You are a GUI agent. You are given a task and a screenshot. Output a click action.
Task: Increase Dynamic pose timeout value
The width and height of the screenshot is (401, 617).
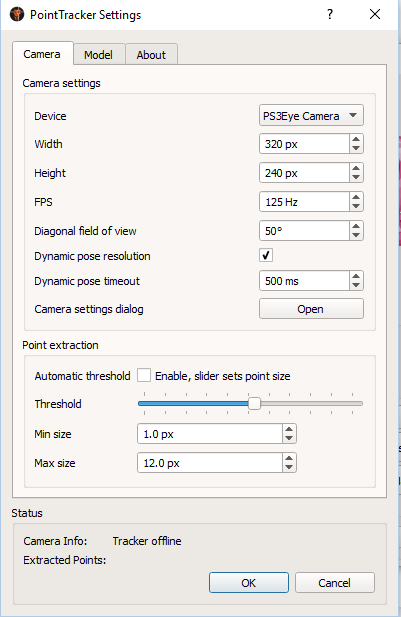point(356,276)
